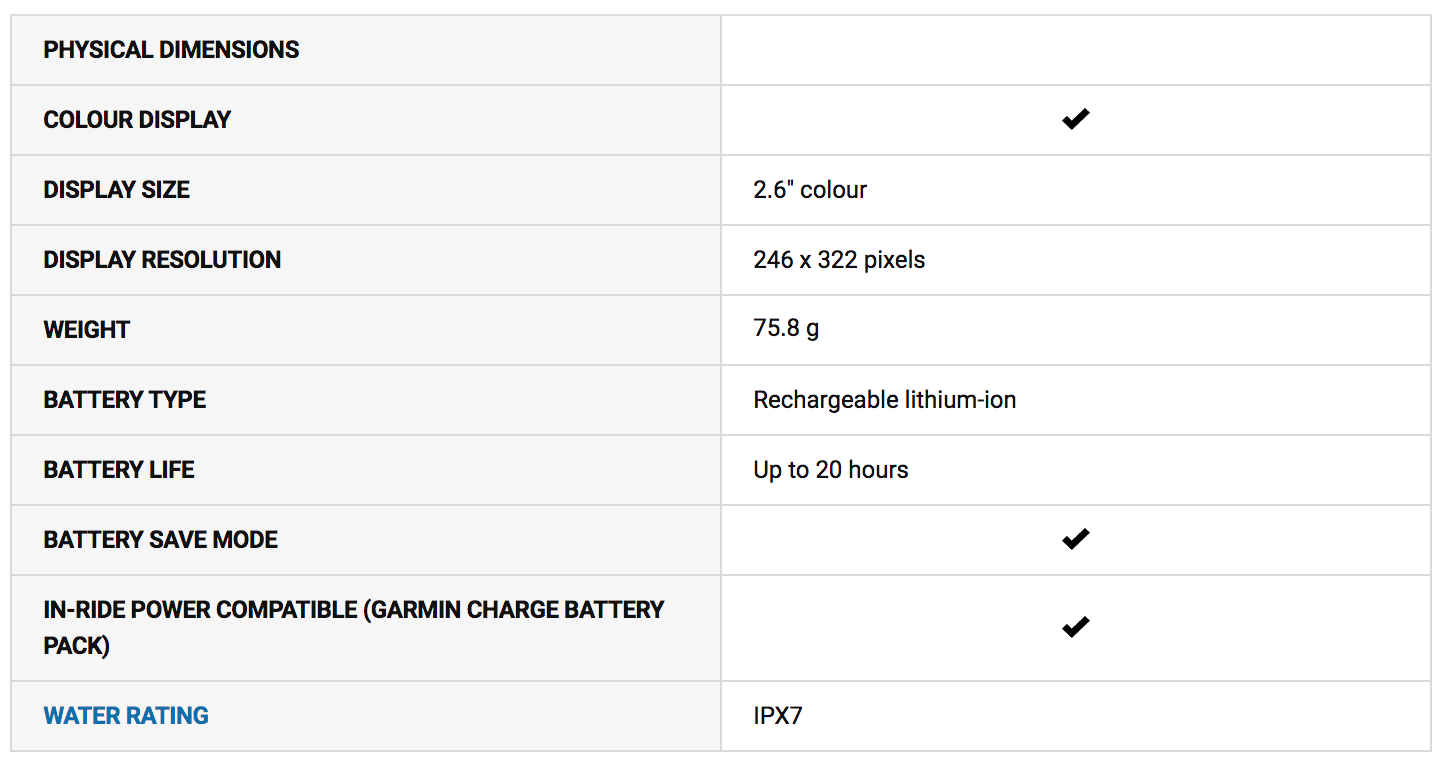Select the 75.8 g weight value
Screen dimensions: 1444x766
tap(786, 330)
